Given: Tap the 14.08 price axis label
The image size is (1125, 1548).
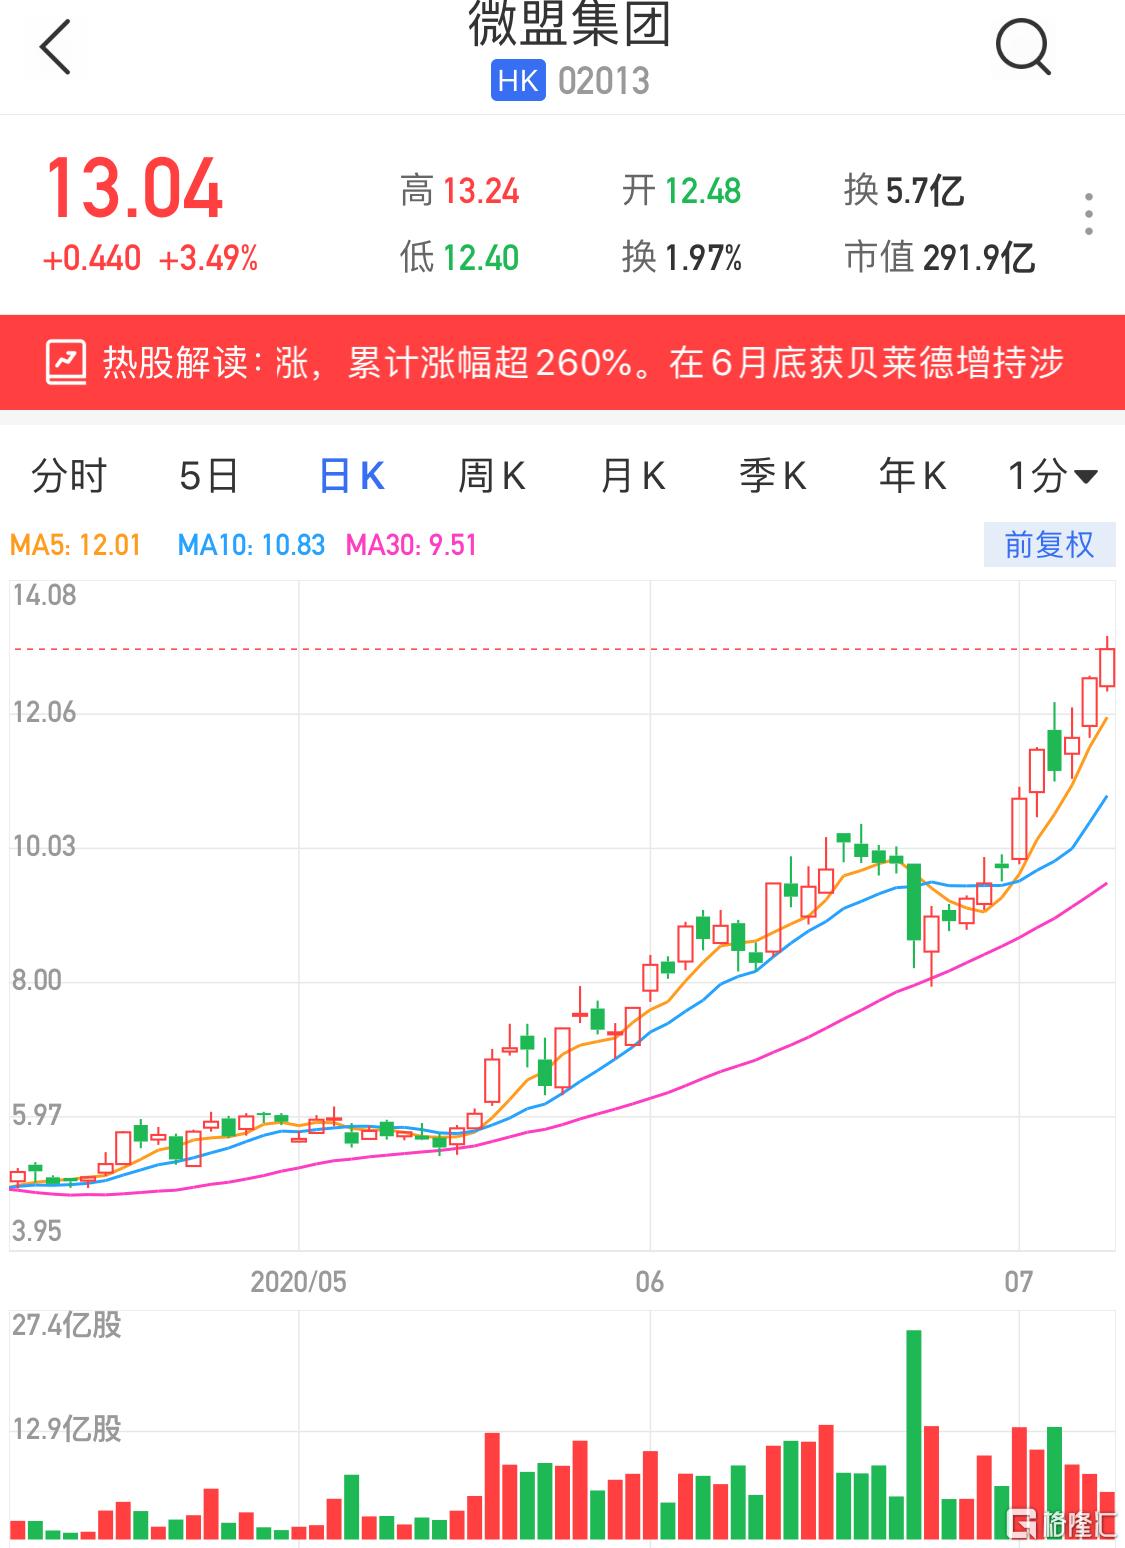Looking at the screenshot, I should click(x=44, y=596).
